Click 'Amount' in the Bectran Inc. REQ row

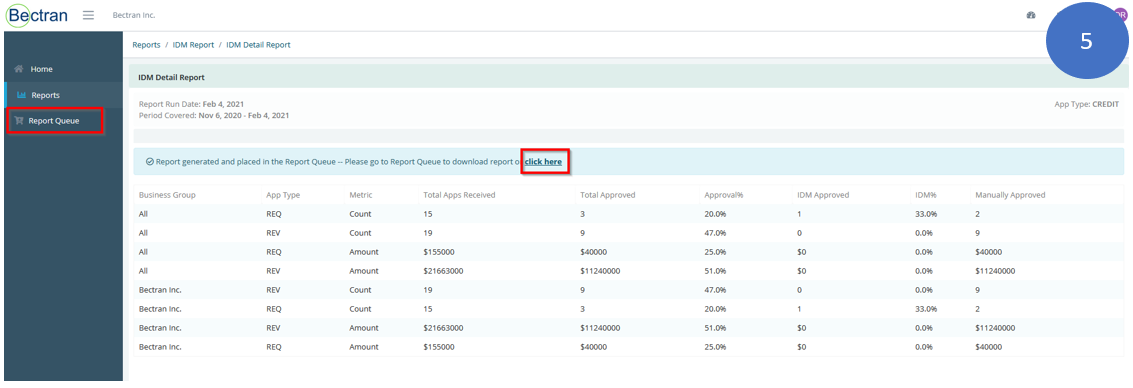coord(363,347)
